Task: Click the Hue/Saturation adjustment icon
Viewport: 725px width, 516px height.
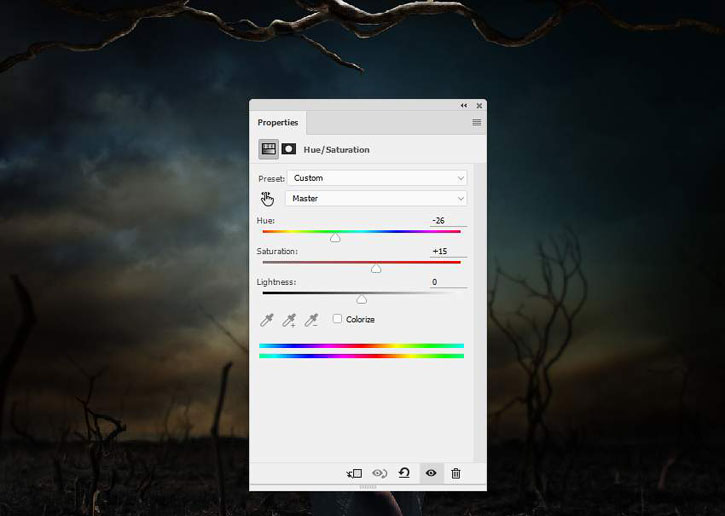Action: [269, 149]
